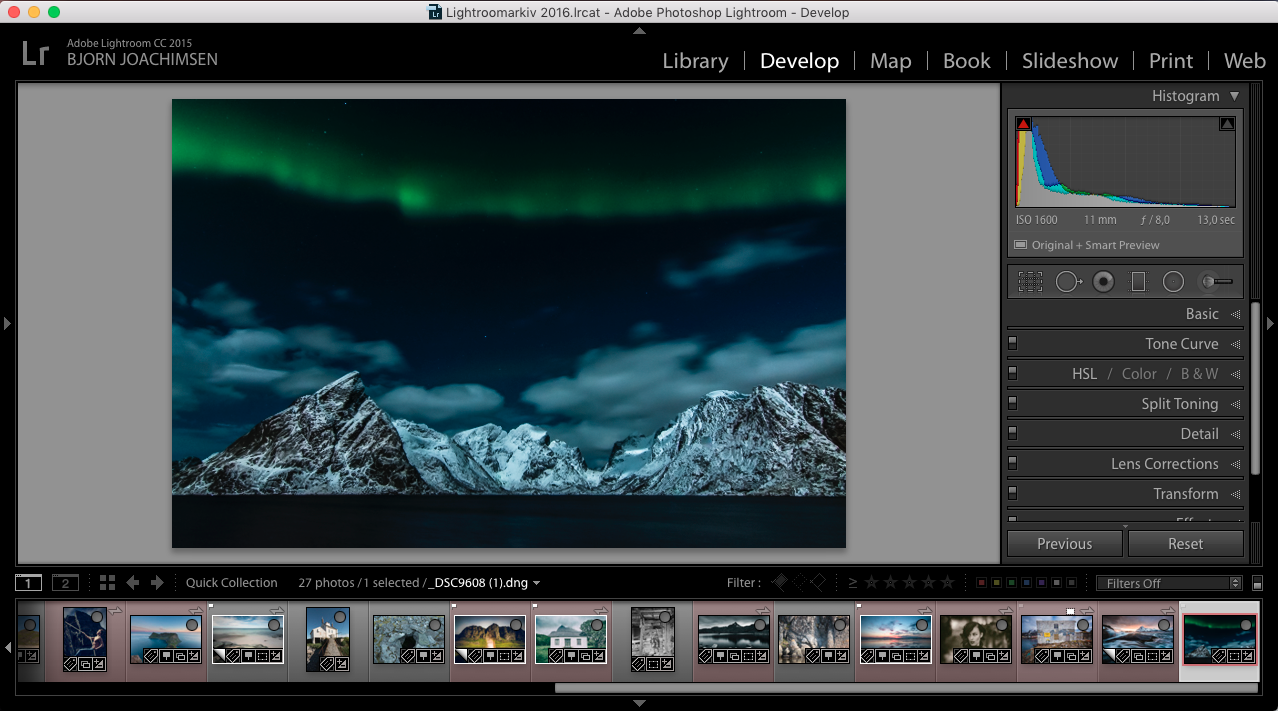
Task: Open Grid view from filmstrip toolbar
Action: point(107,583)
